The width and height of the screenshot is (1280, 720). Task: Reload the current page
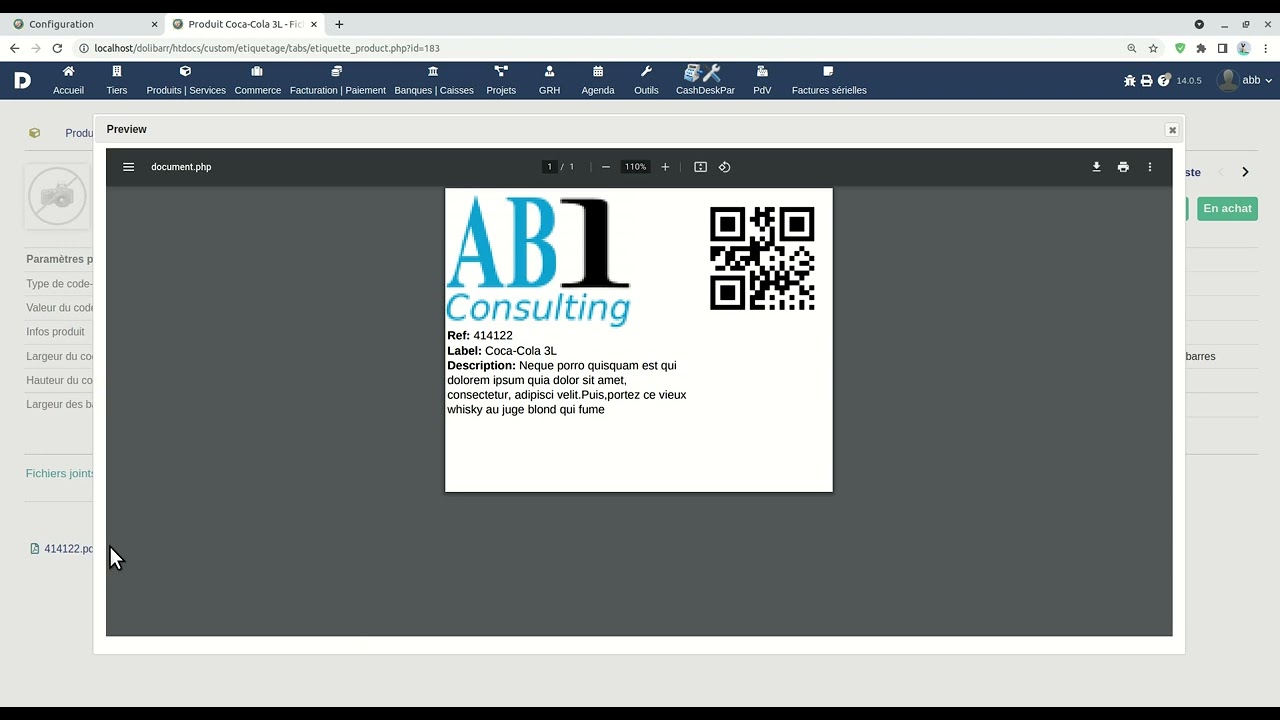(57, 48)
